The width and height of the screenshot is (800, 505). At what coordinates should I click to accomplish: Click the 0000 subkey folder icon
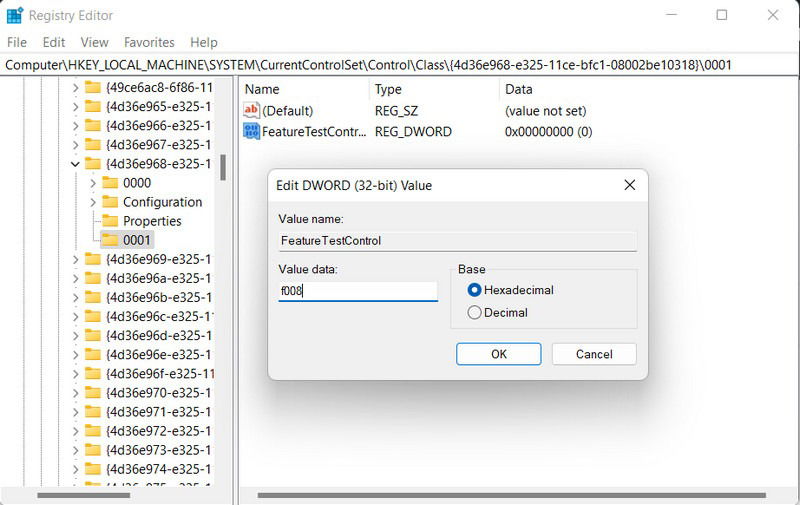point(110,183)
